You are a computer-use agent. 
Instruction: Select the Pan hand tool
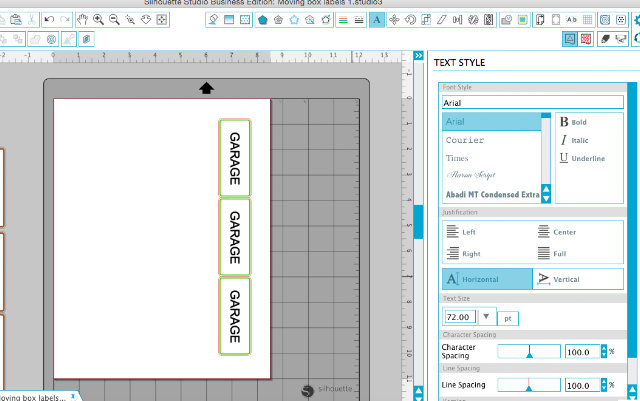click(82, 20)
